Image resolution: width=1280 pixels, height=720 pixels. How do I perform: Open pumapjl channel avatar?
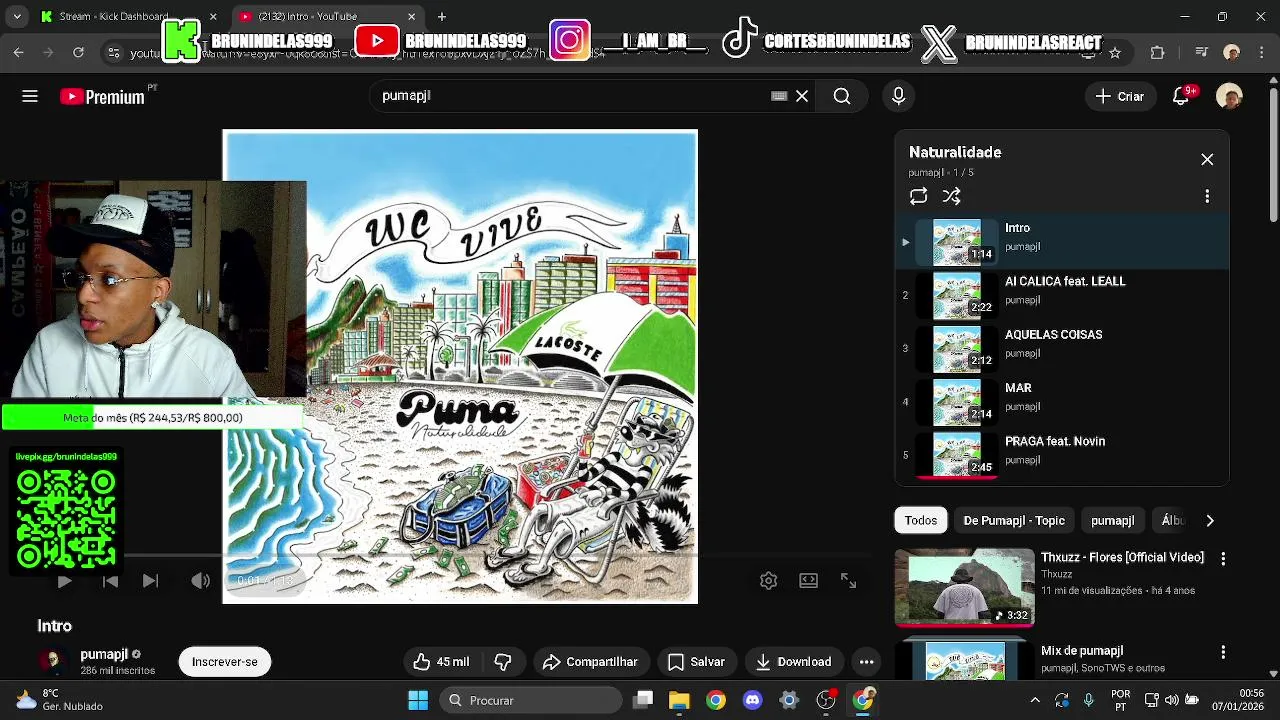(x=52, y=661)
